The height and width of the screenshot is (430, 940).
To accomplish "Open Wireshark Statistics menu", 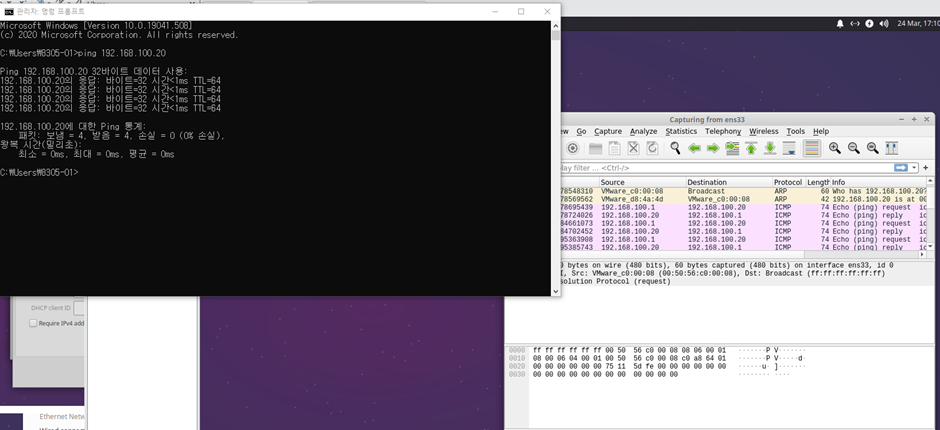I will click(x=681, y=131).
